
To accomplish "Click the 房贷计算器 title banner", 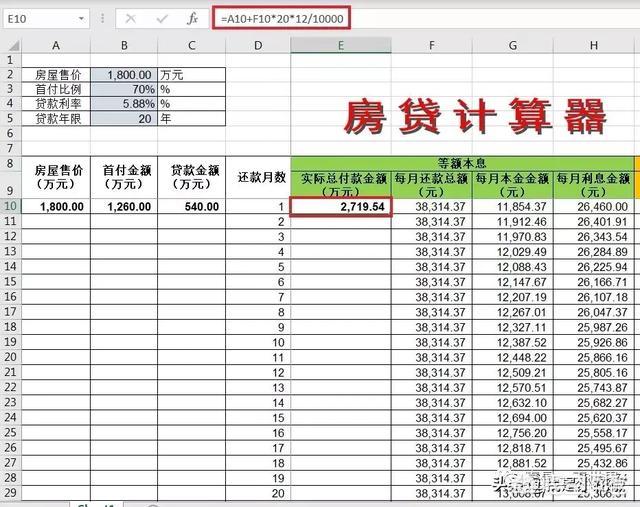I will click(x=475, y=117).
